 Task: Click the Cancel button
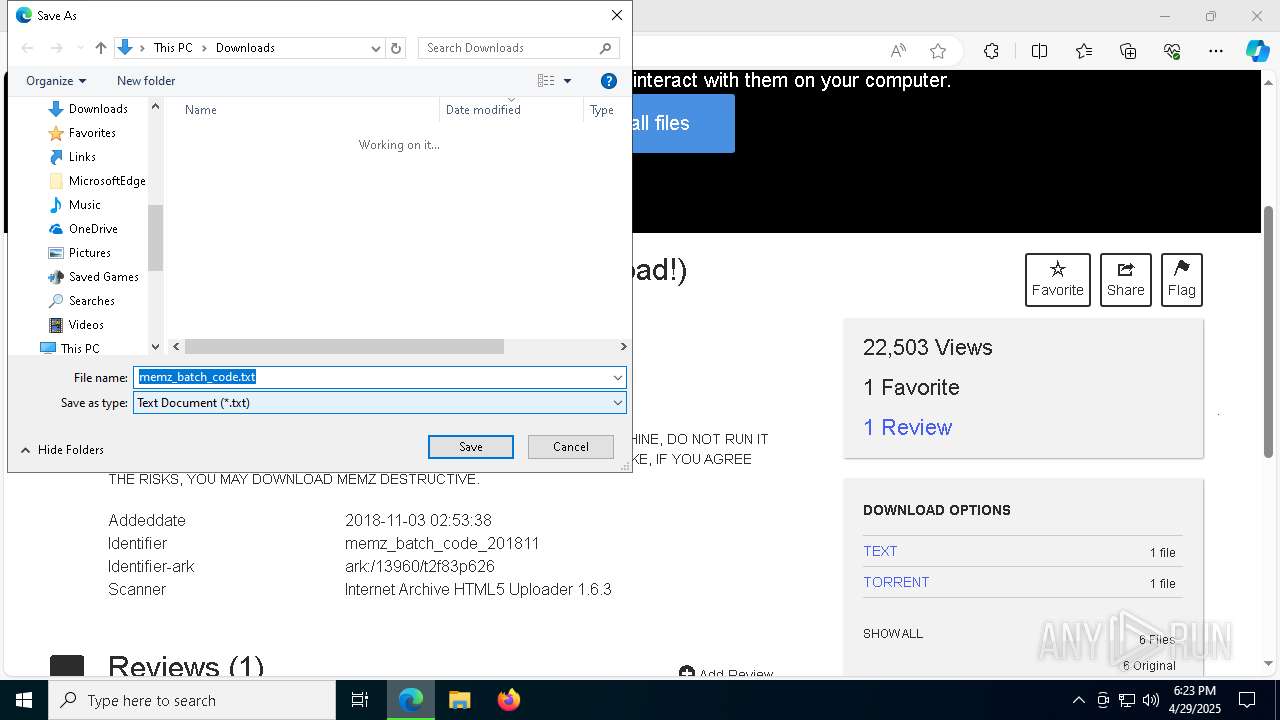[571, 447]
